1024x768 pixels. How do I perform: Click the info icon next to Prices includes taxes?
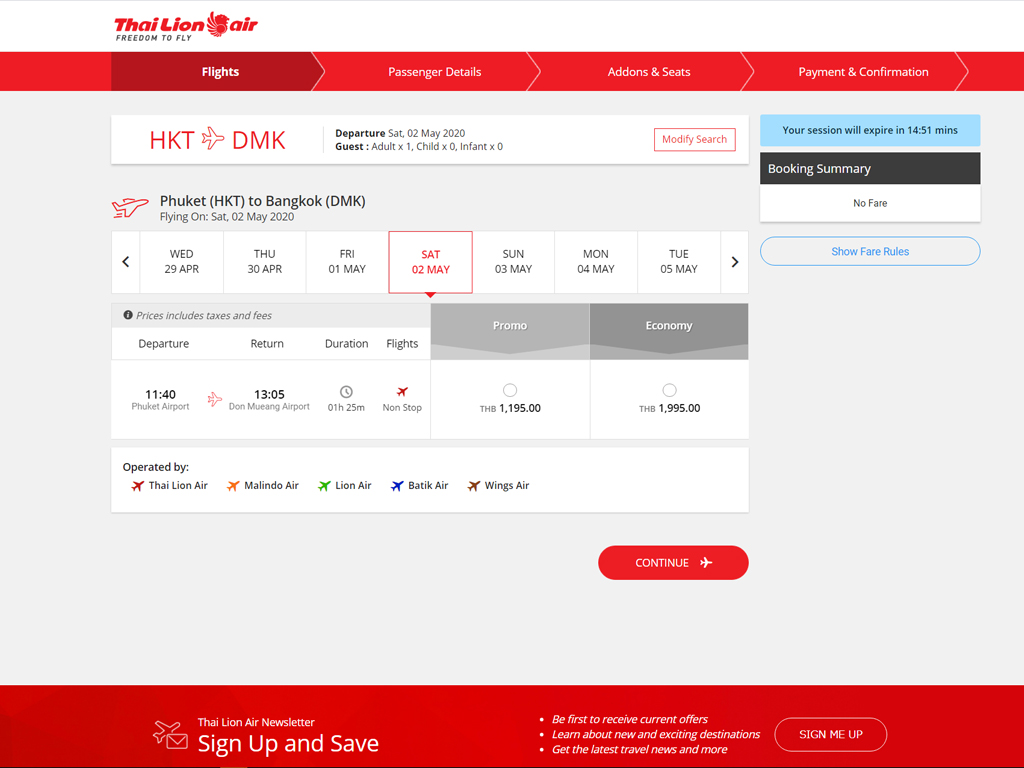(128, 315)
